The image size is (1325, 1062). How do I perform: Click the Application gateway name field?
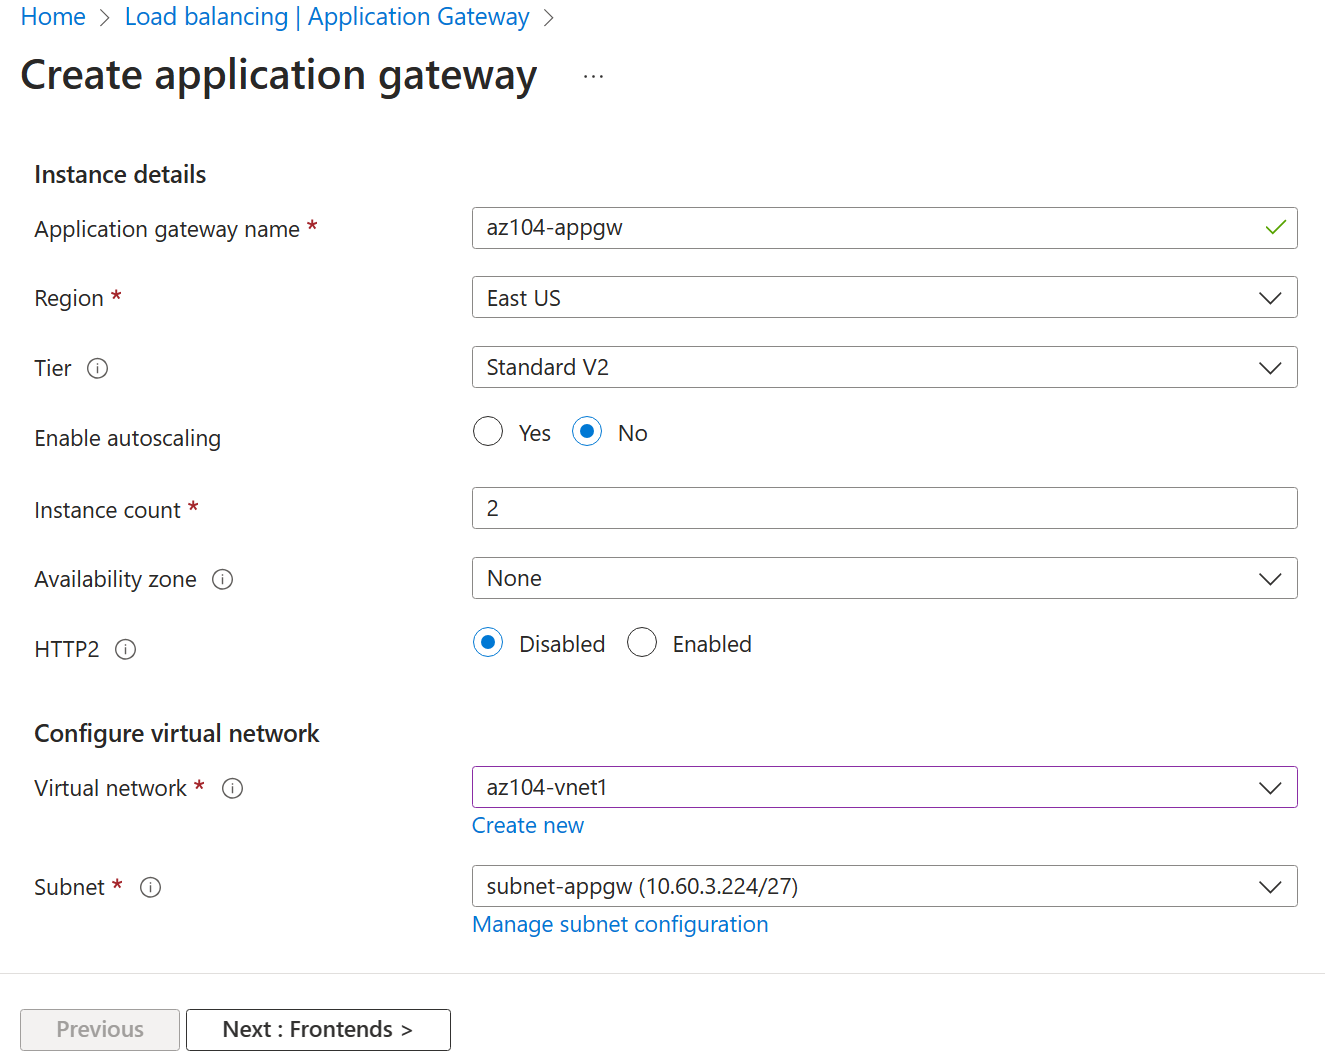tap(884, 227)
